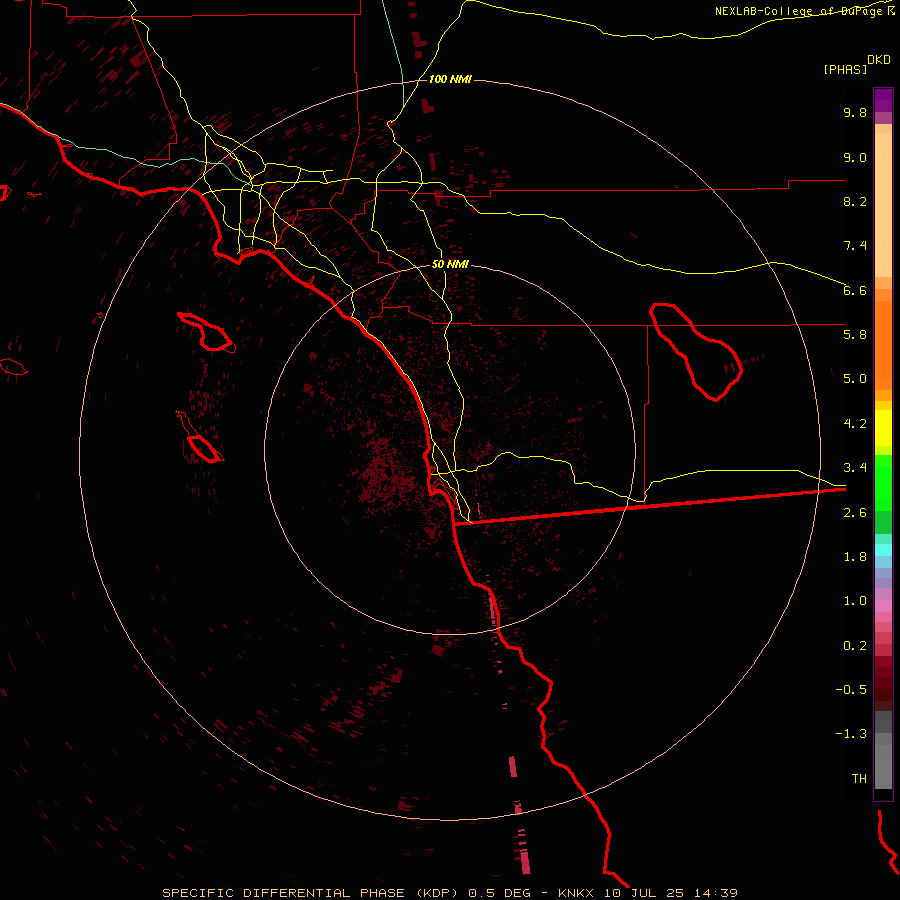The image size is (900, 900).
Task: Click the KNKX station identifier in caption
Action: point(576,893)
